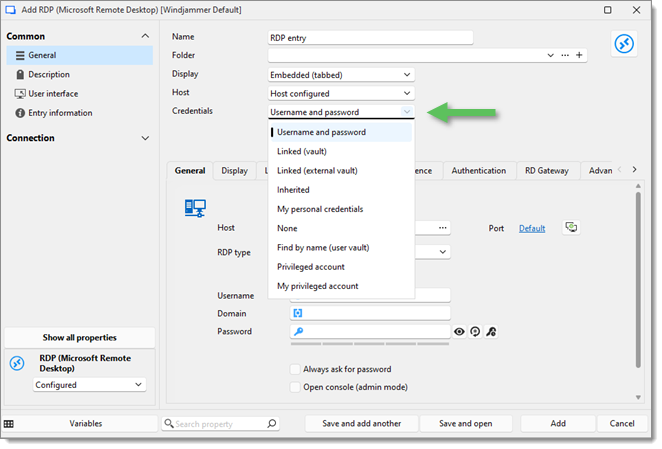Viewport: 662px width, 449px height.
Task: Click the Domain variable bracket icon
Action: (298, 313)
